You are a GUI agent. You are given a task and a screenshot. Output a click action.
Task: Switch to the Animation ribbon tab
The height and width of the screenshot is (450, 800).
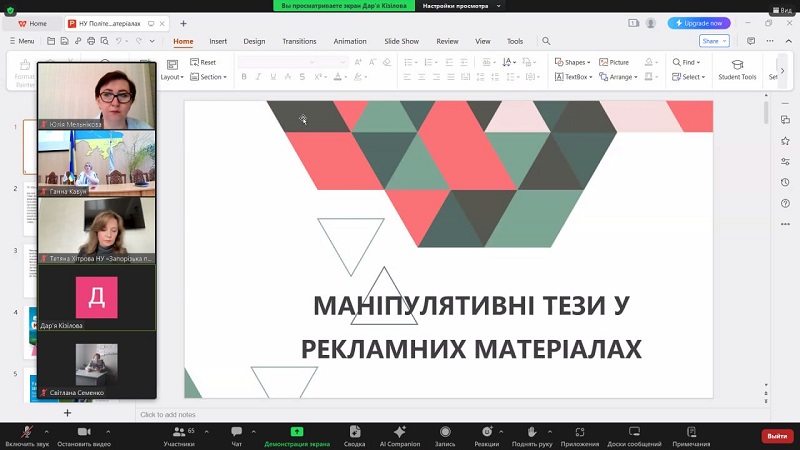click(350, 41)
